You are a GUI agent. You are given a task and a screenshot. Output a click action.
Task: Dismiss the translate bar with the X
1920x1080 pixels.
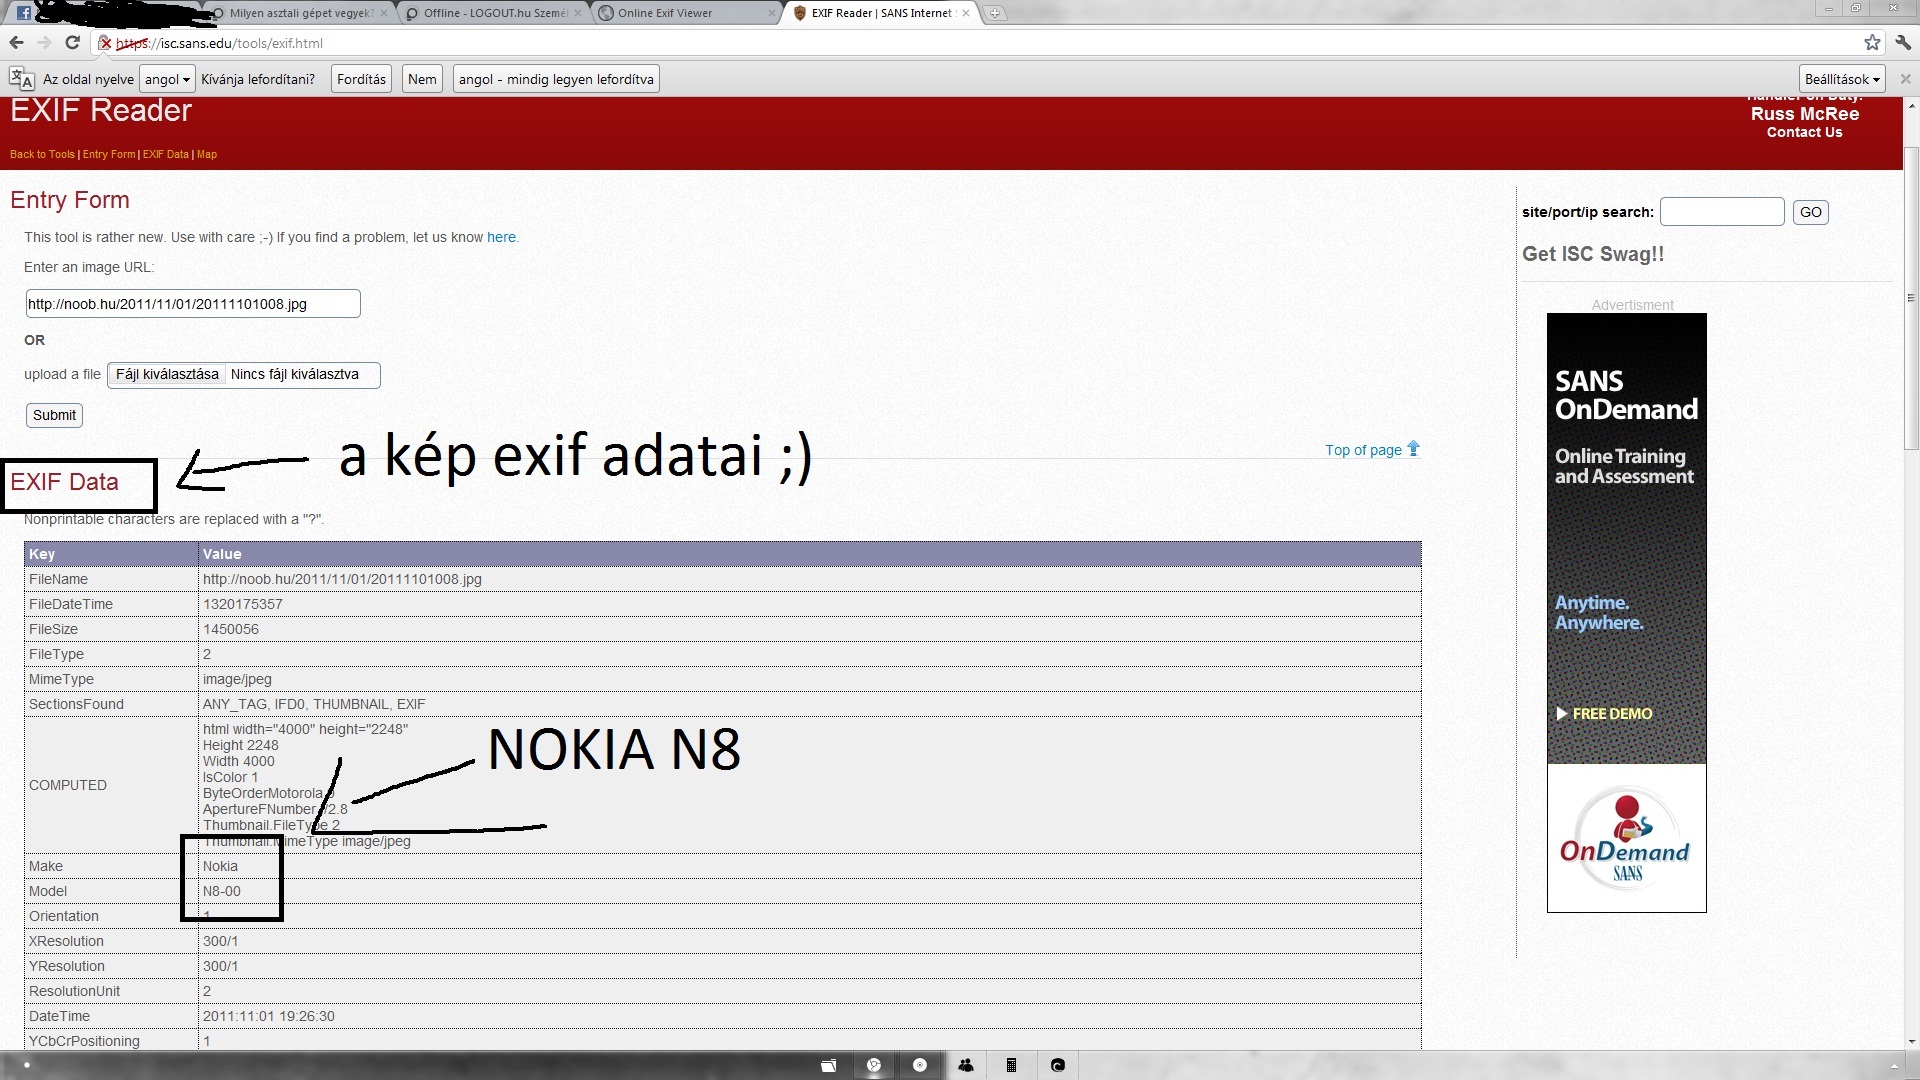pyautogui.click(x=1905, y=79)
